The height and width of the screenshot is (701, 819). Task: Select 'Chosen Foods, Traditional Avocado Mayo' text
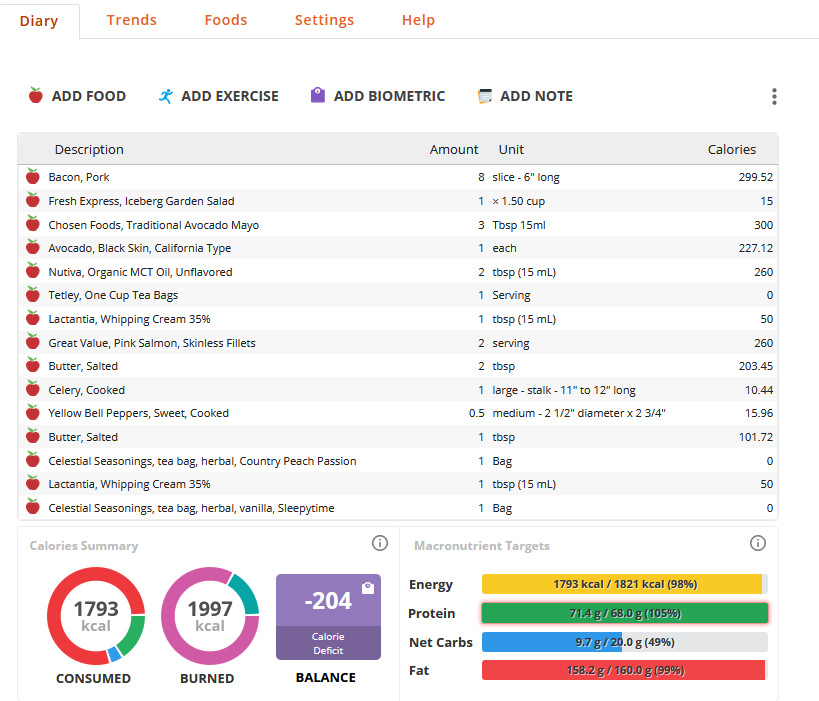click(154, 225)
